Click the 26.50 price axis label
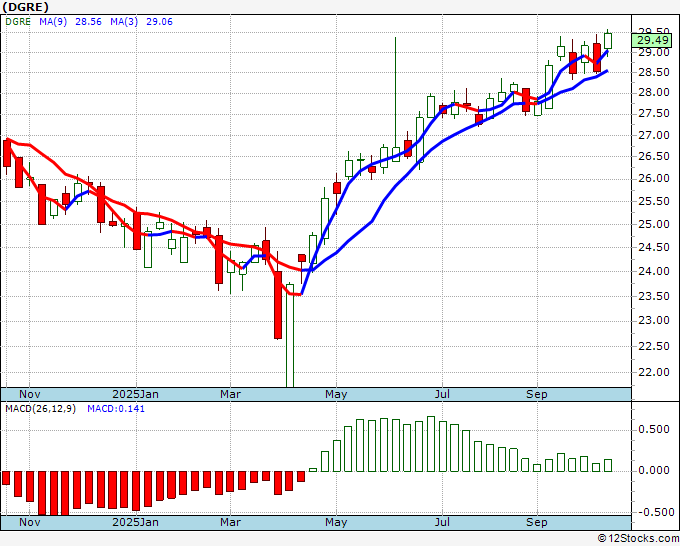The width and height of the screenshot is (680, 546). coord(654,157)
